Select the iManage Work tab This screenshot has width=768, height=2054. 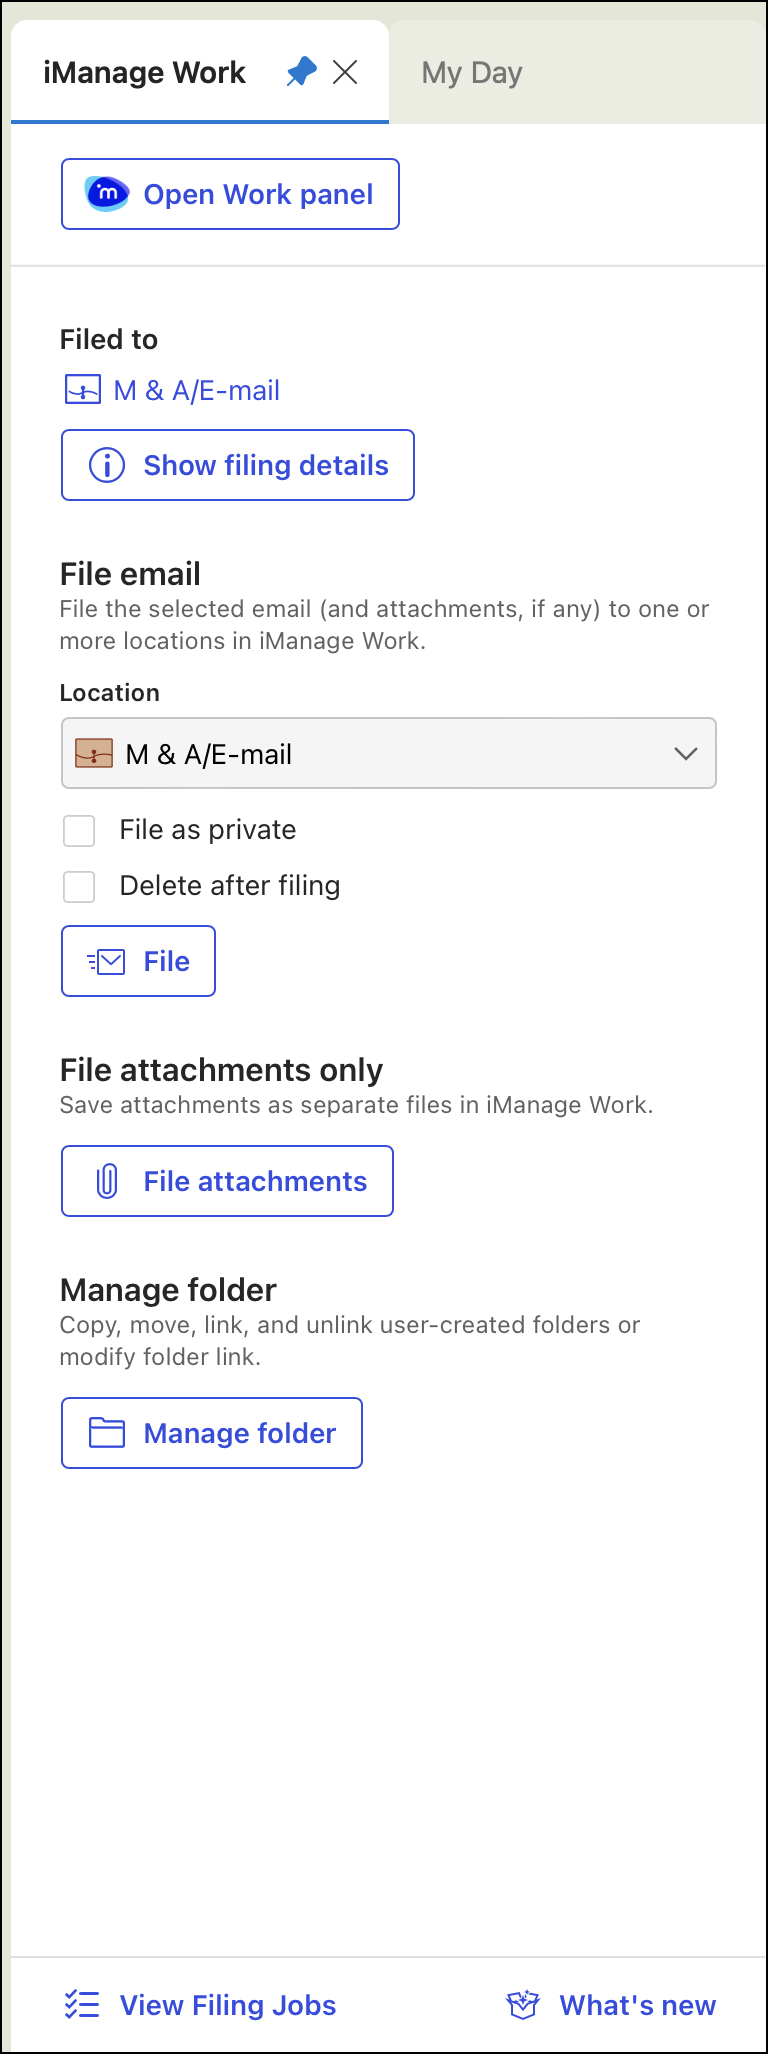tap(145, 73)
